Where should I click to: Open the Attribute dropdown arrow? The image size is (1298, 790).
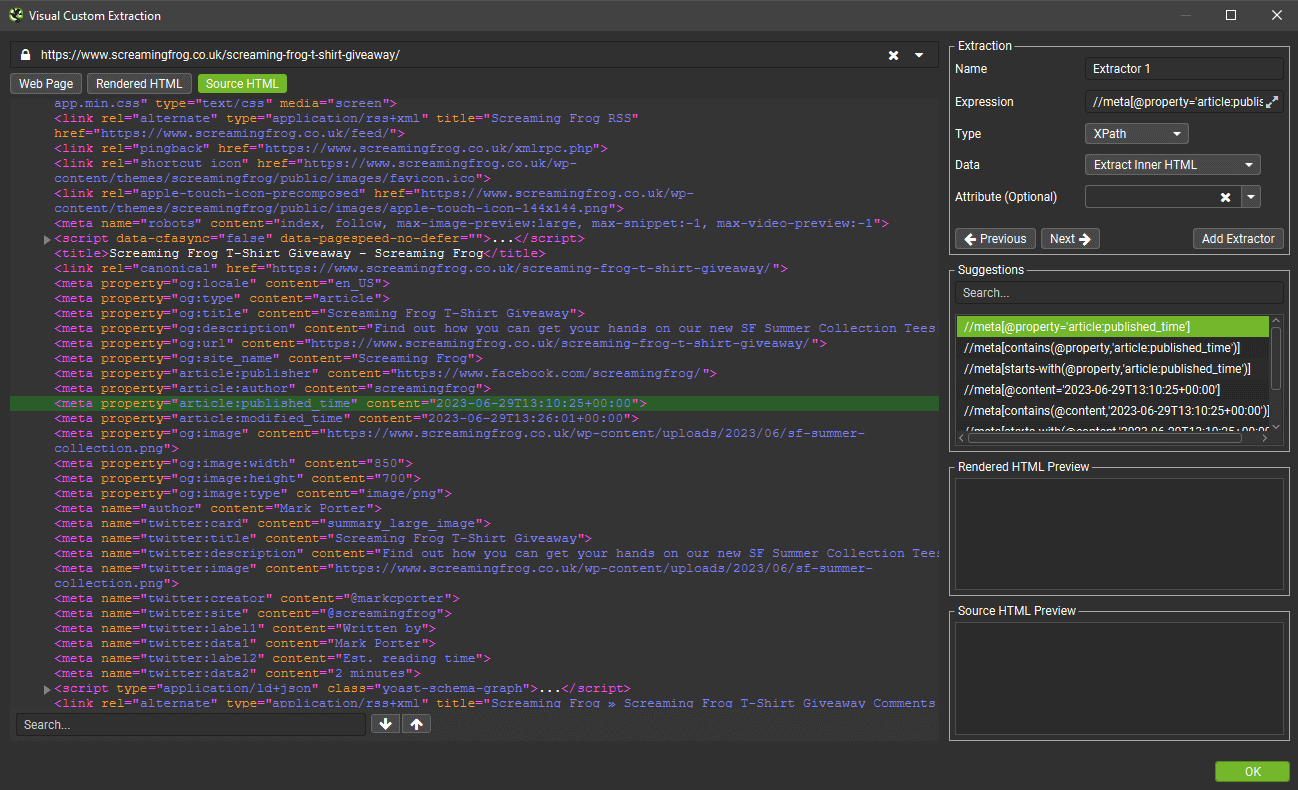point(1252,197)
